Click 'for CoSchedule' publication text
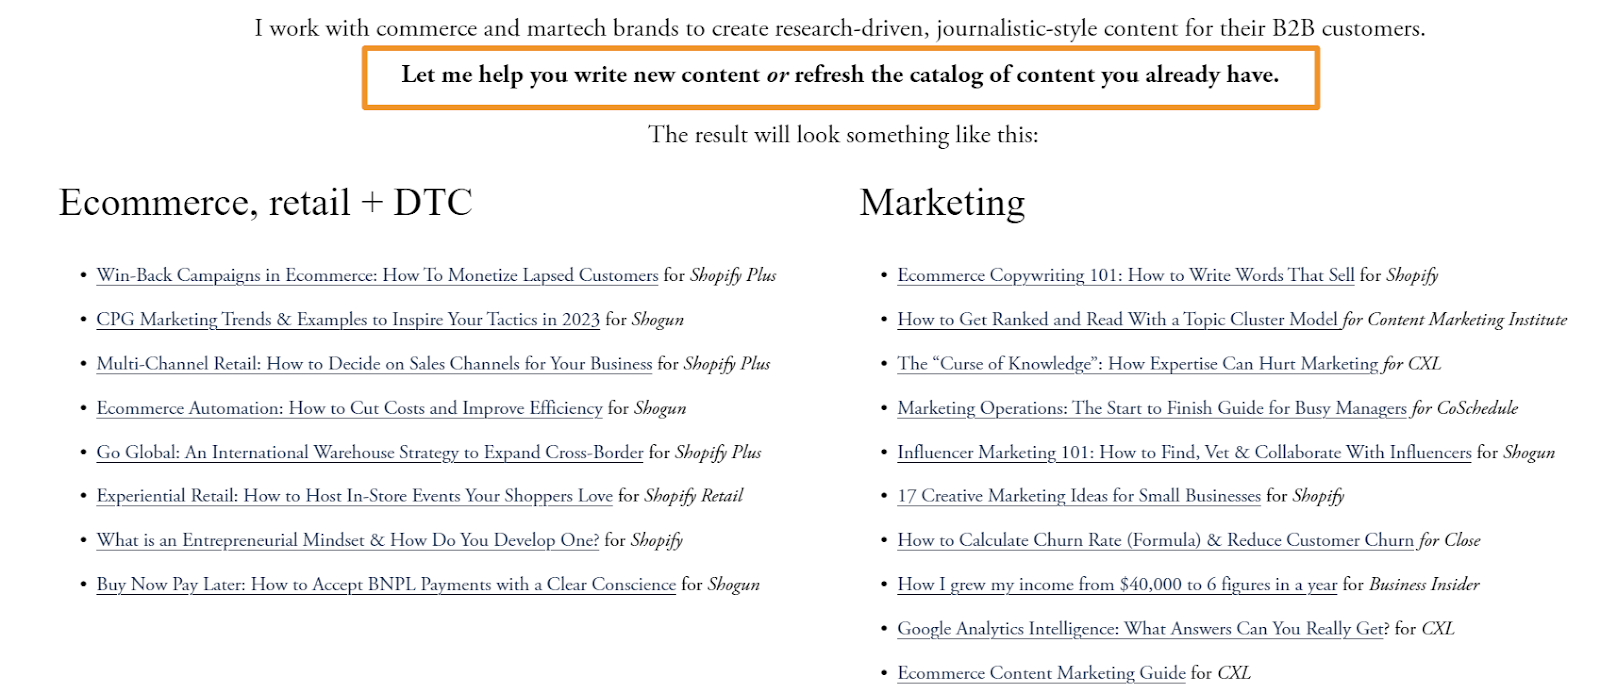The width and height of the screenshot is (1600, 693). tap(1465, 408)
